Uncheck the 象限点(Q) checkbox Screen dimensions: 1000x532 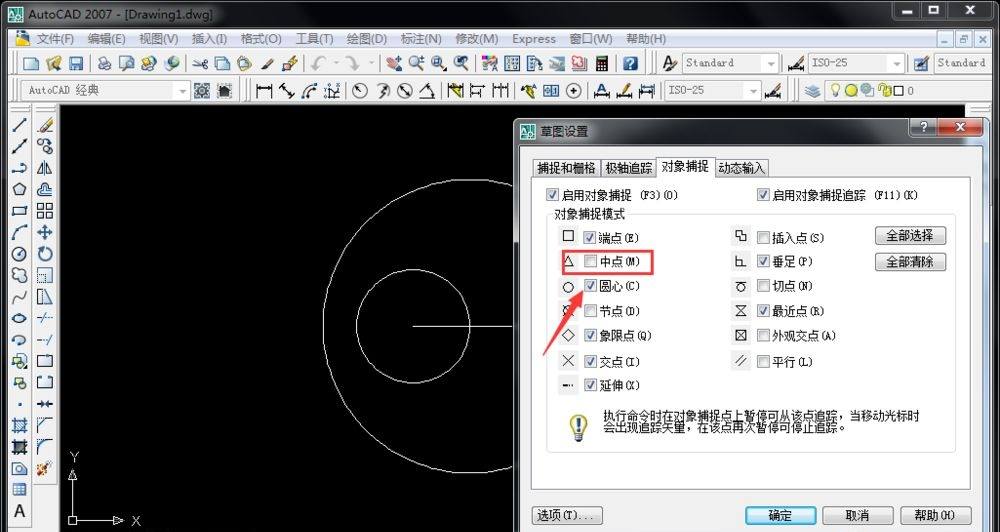[590, 335]
